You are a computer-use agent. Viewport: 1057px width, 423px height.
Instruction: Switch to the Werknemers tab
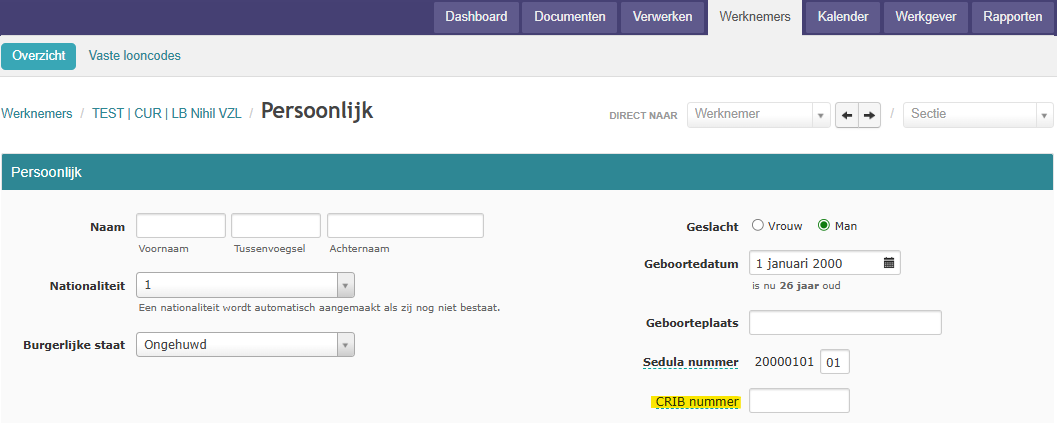(x=755, y=18)
